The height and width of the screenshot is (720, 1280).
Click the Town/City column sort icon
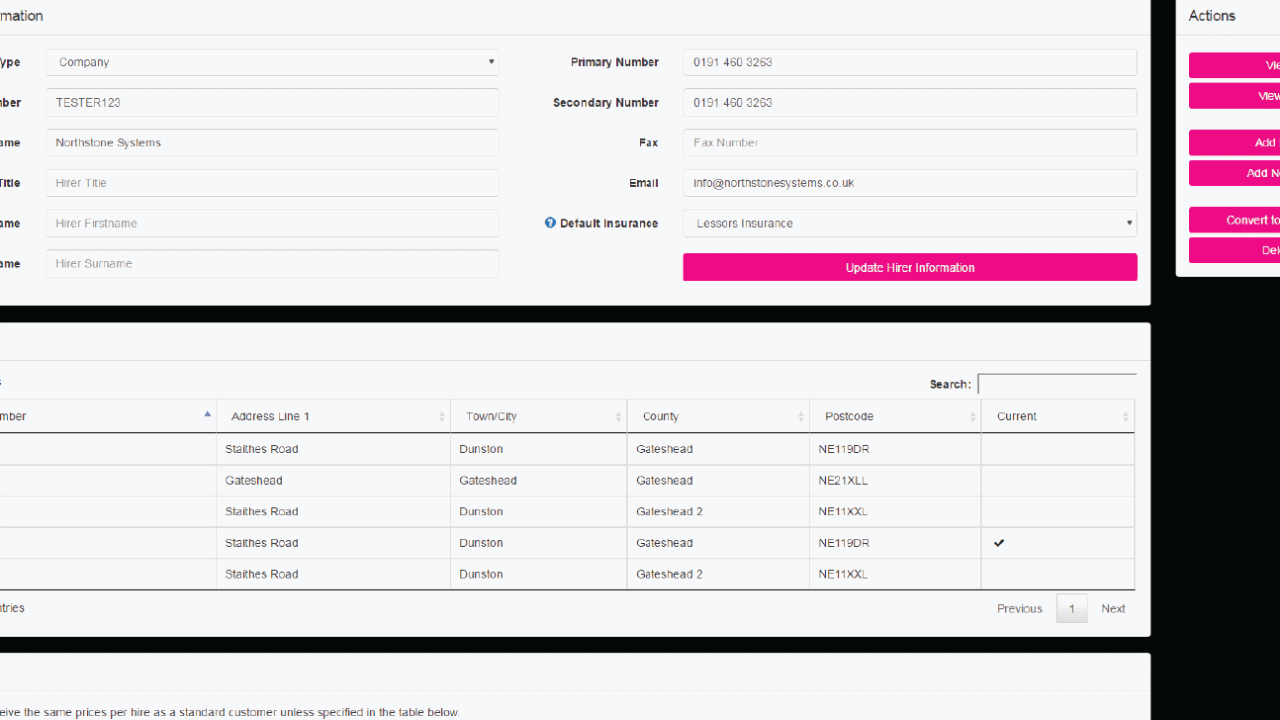coord(618,417)
